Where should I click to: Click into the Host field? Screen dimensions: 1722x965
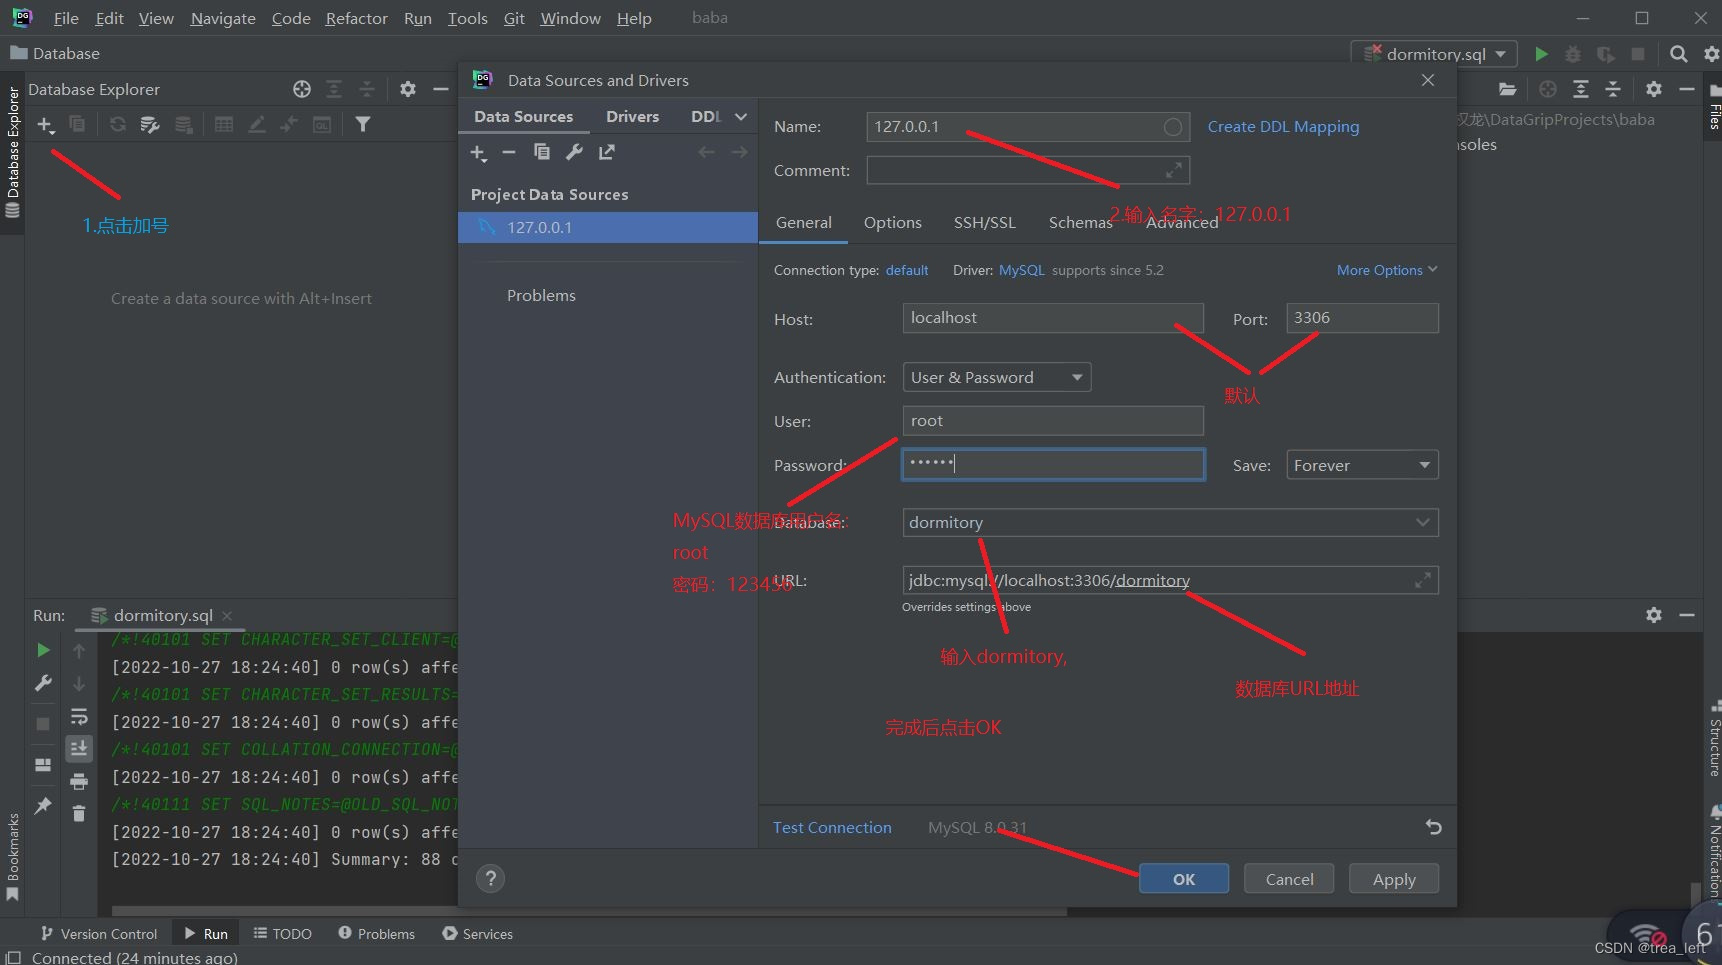pyautogui.click(x=1053, y=318)
